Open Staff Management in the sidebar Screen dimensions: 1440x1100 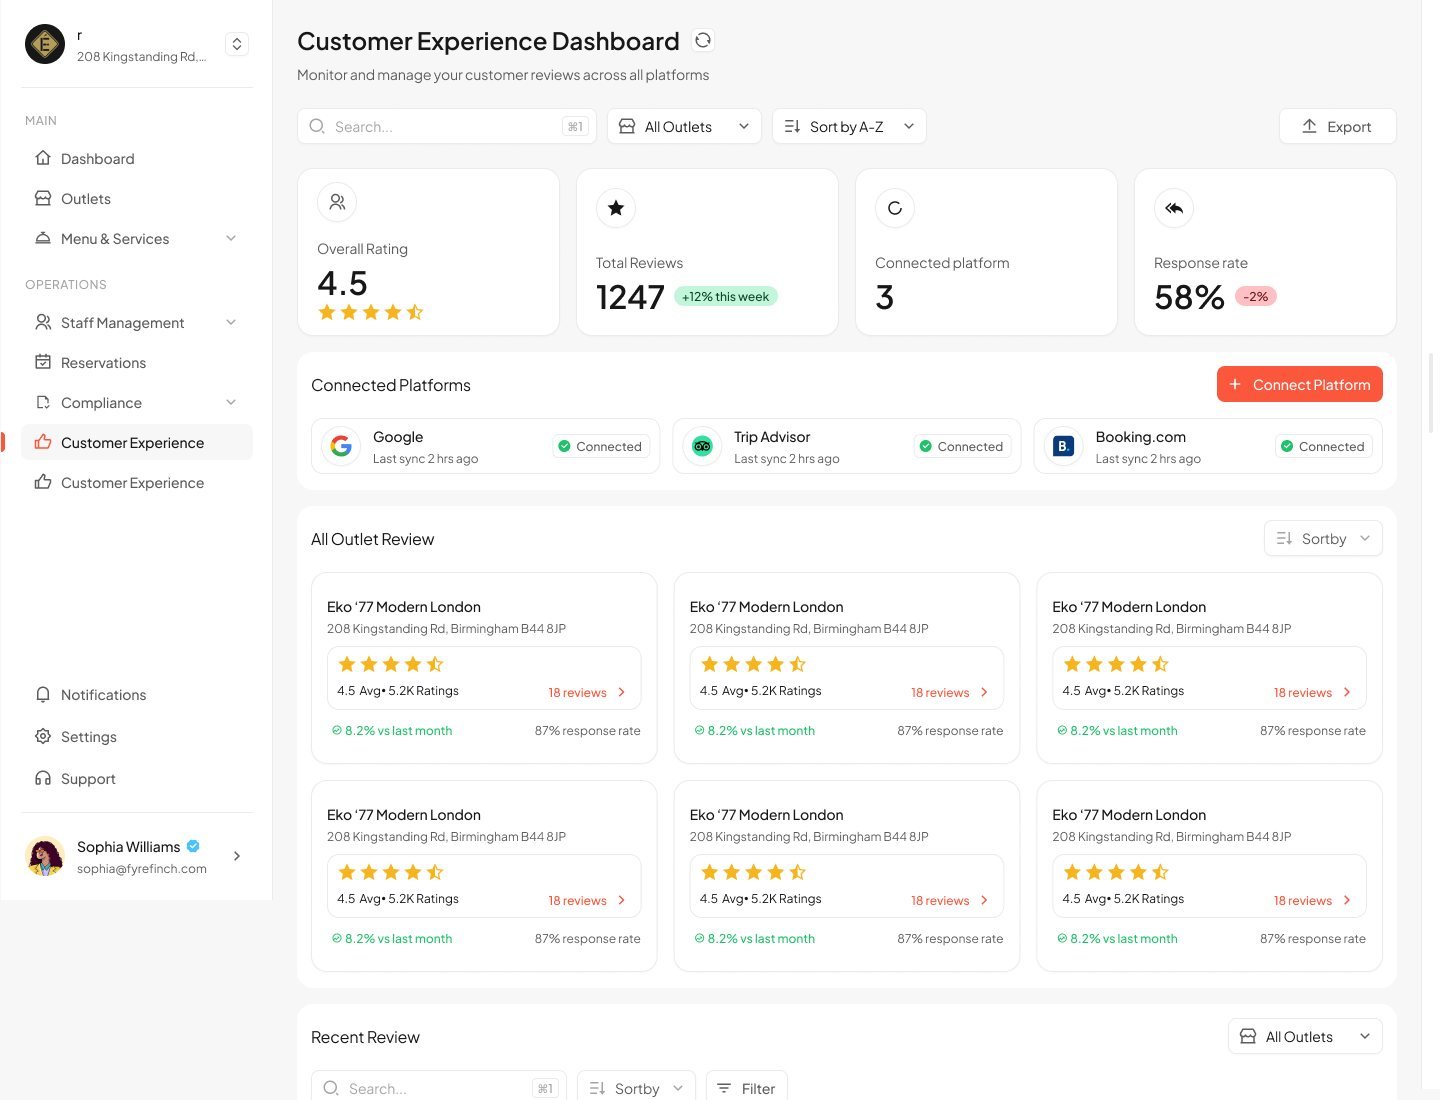137,322
